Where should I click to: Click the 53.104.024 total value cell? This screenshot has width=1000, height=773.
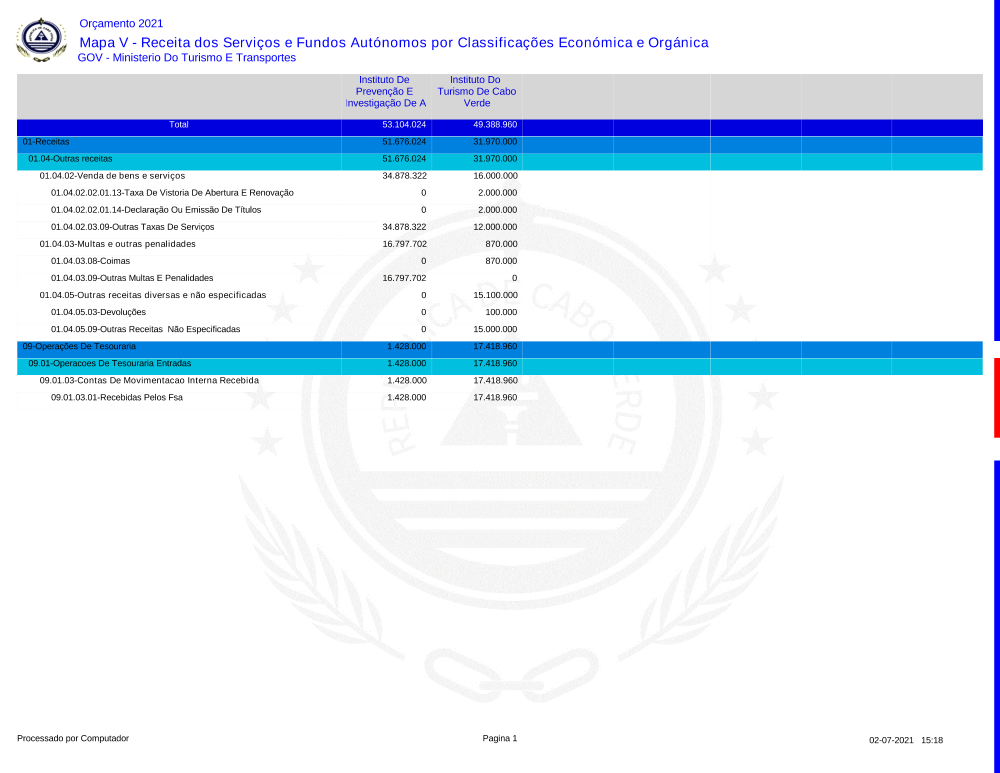(x=404, y=125)
